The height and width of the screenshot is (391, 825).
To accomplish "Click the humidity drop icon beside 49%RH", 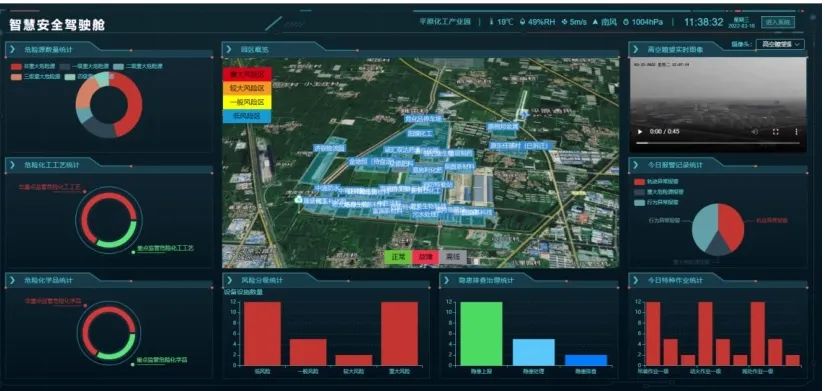I will pos(522,22).
